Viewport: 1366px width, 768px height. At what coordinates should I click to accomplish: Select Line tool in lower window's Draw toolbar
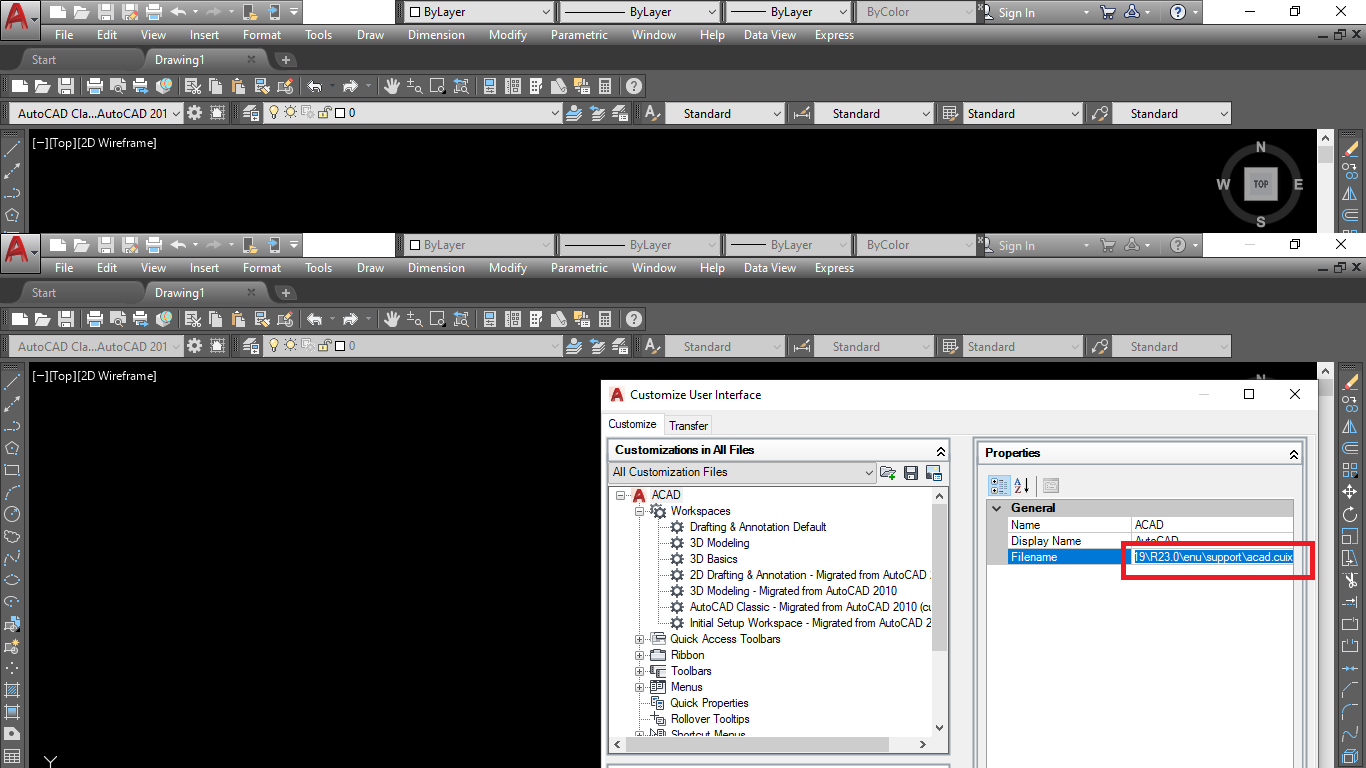click(x=12, y=382)
